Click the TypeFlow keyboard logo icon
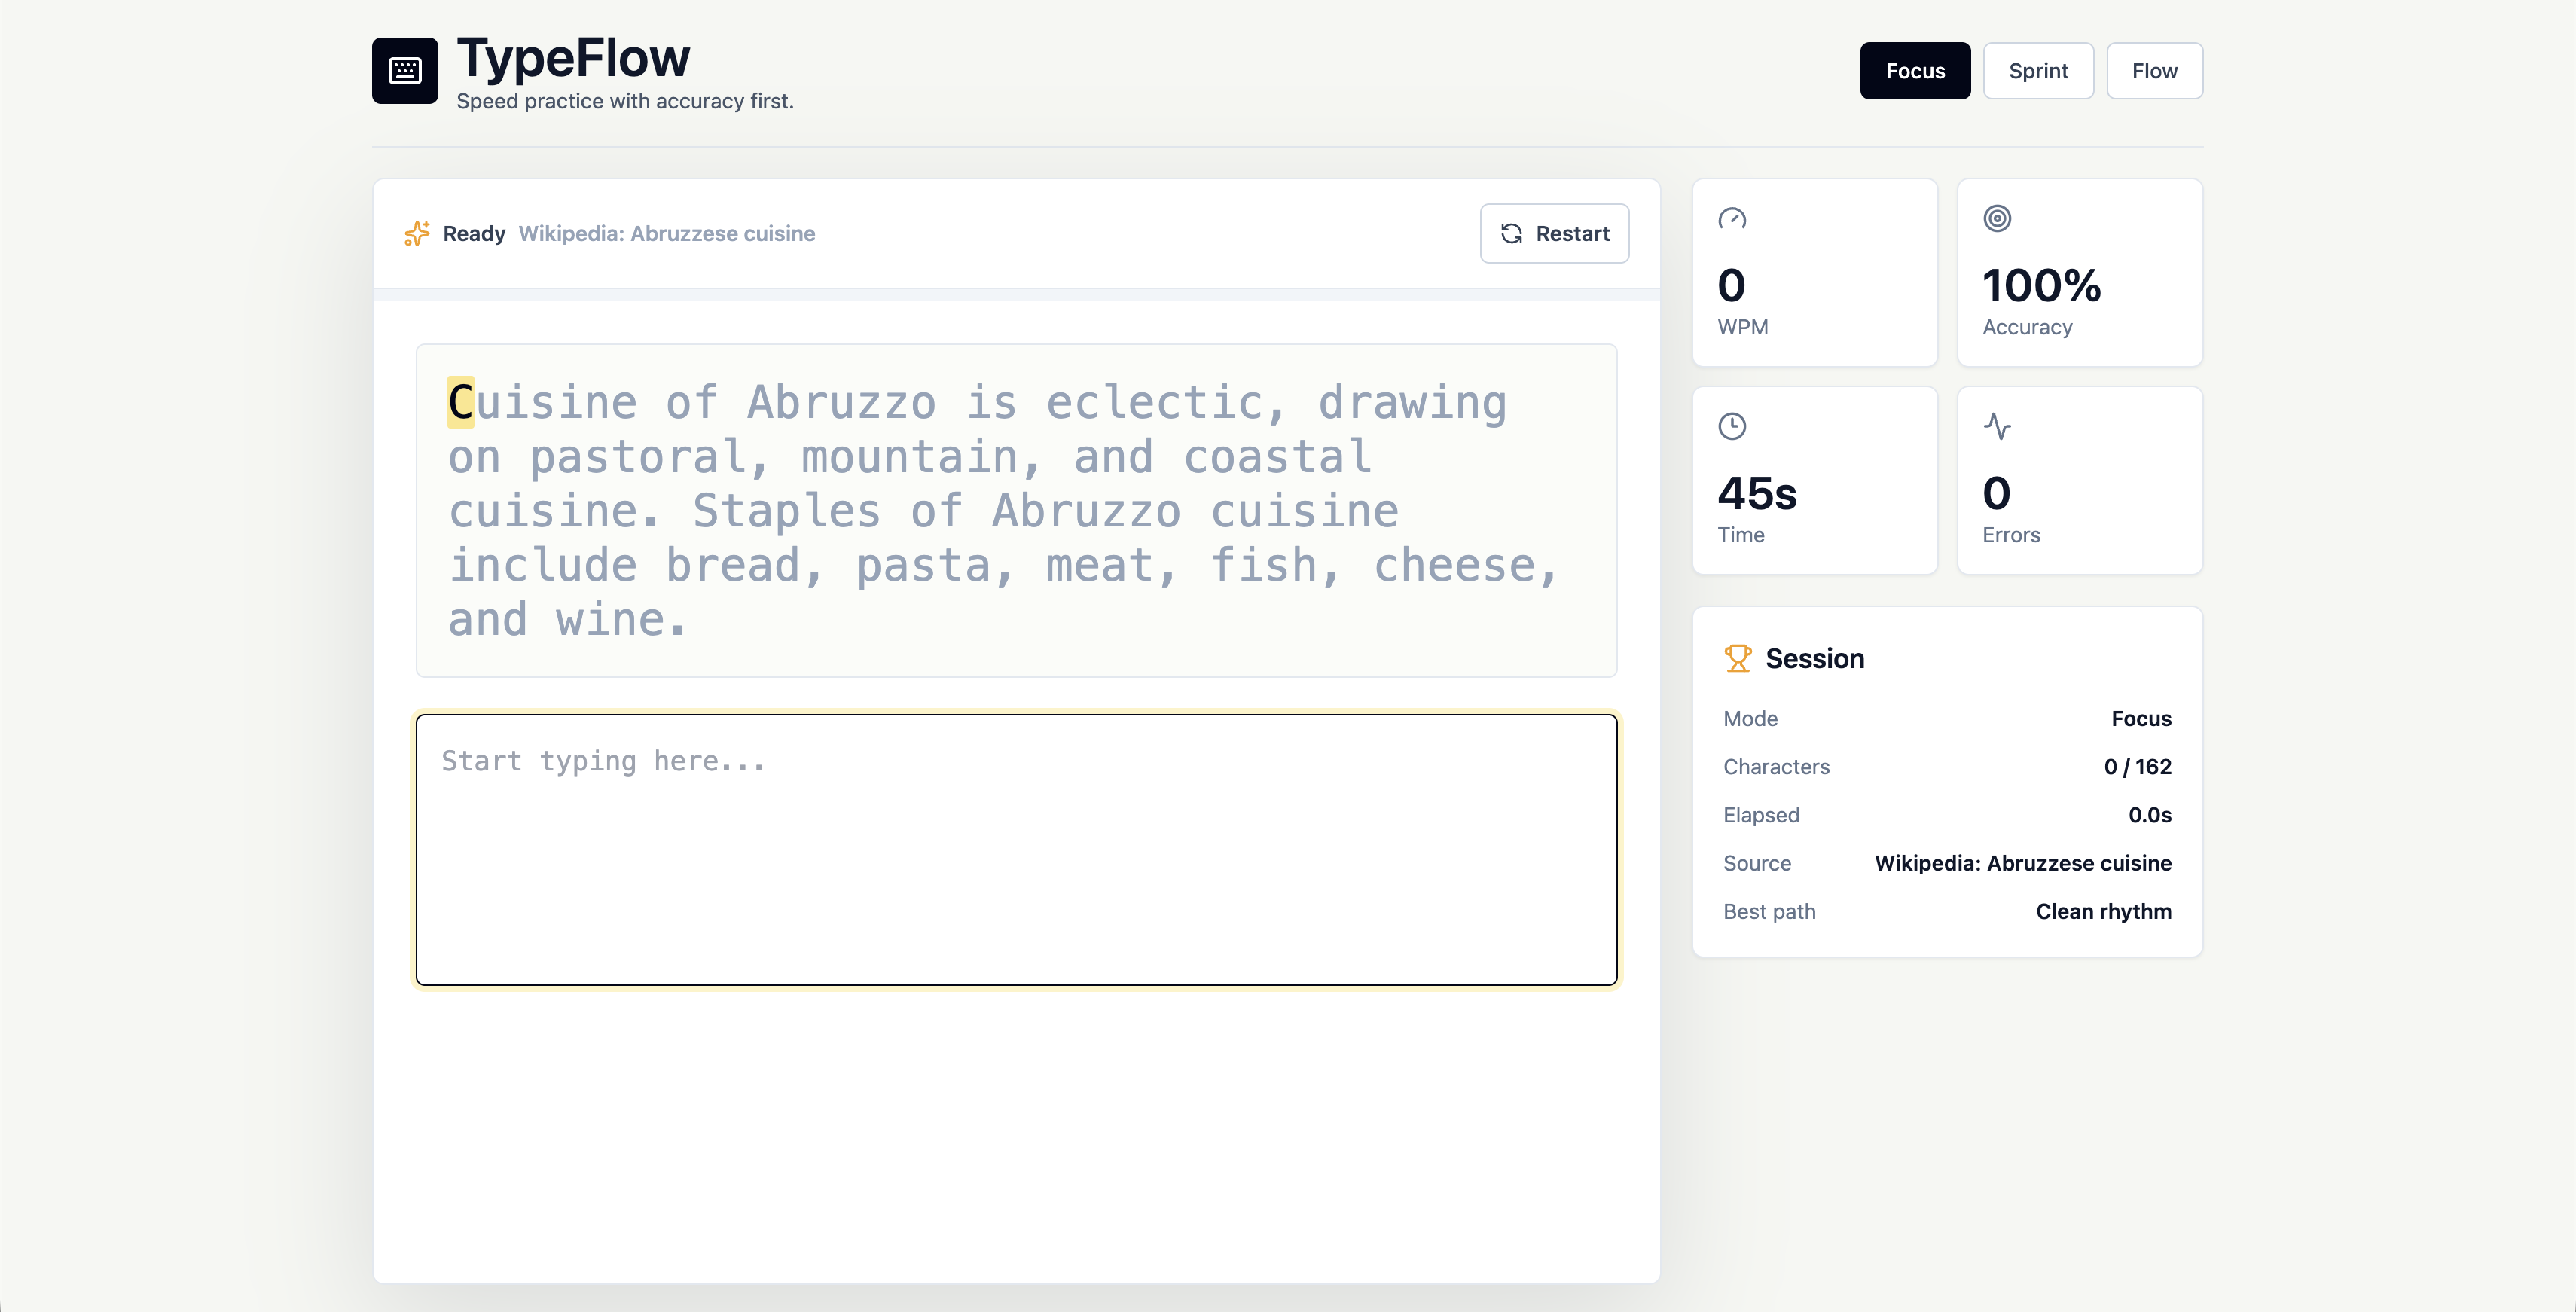 [x=405, y=70]
